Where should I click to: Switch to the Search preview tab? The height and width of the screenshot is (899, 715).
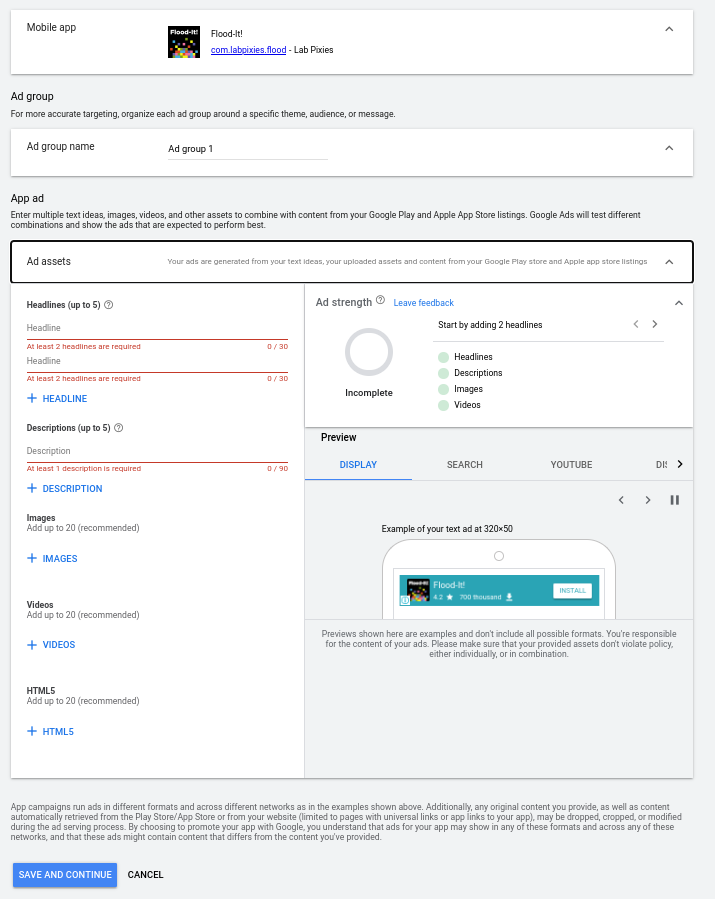click(x=465, y=465)
